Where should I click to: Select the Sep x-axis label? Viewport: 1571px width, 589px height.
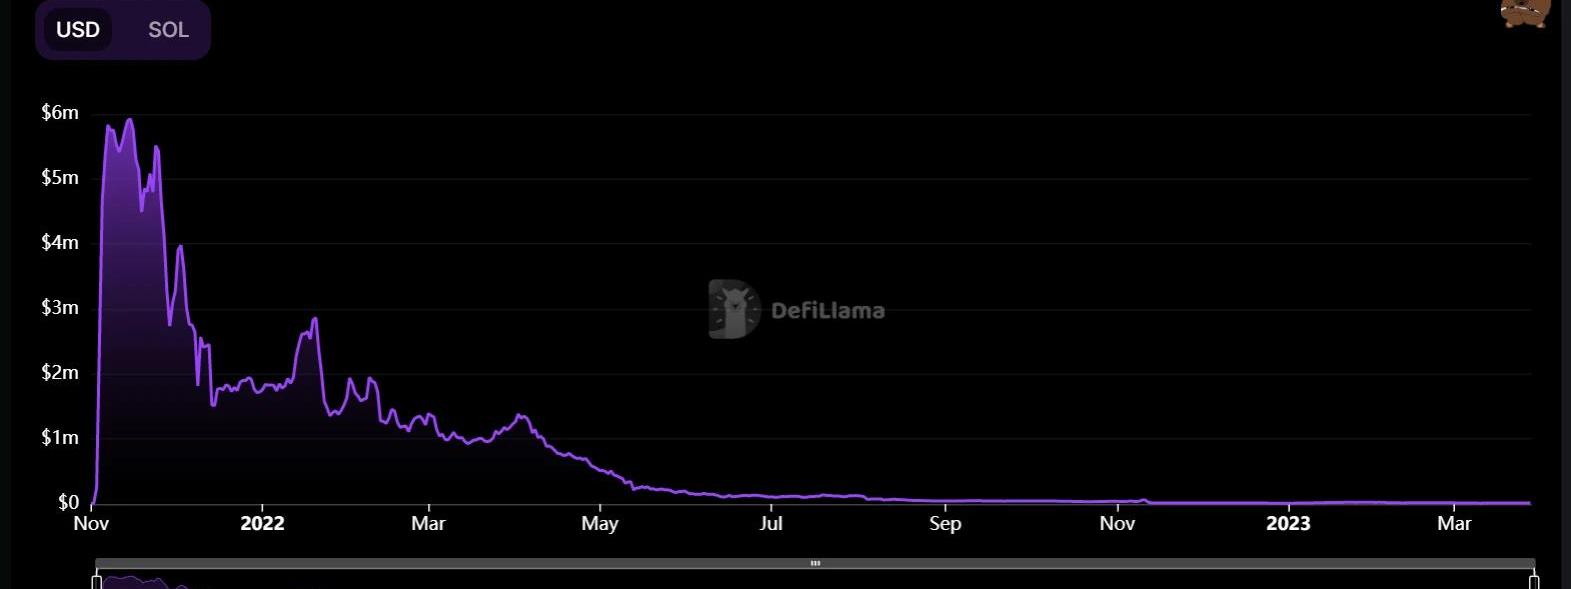click(945, 523)
